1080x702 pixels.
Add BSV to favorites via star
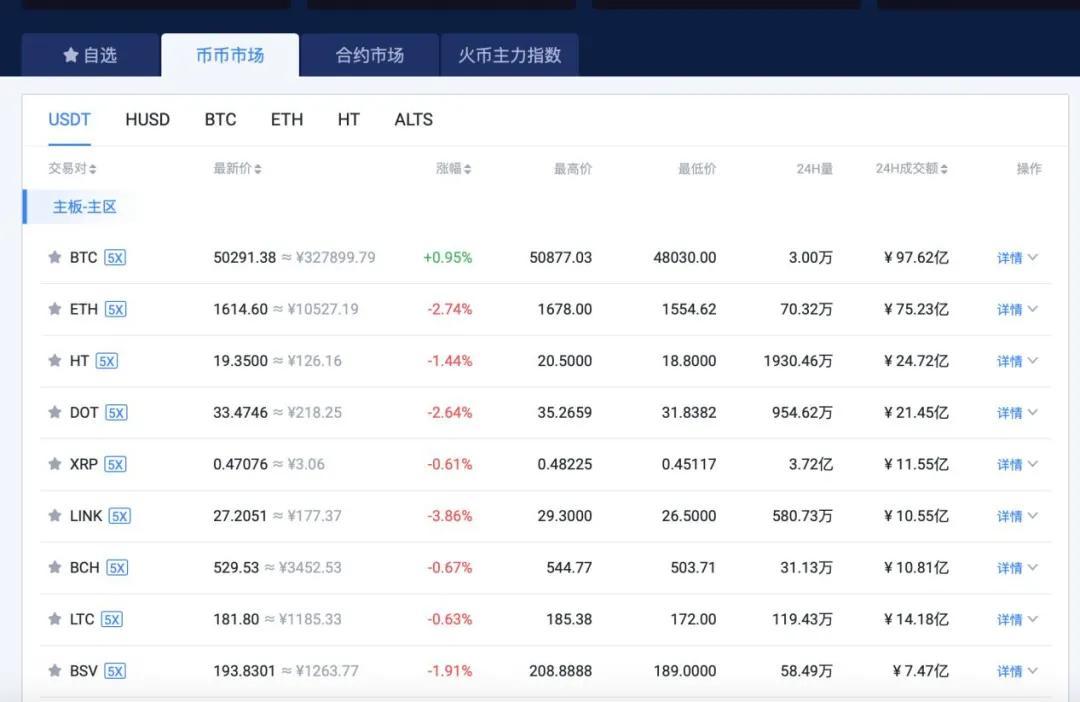click(55, 670)
